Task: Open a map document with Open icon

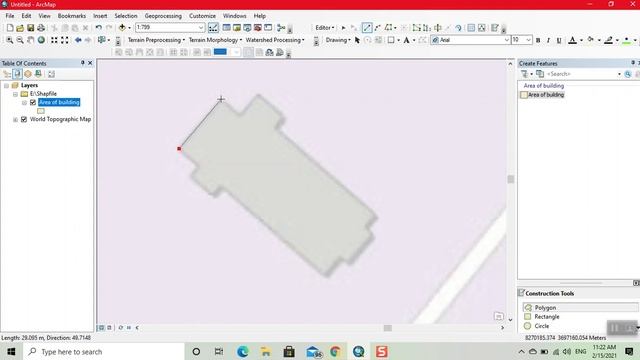Action: [x=20, y=28]
